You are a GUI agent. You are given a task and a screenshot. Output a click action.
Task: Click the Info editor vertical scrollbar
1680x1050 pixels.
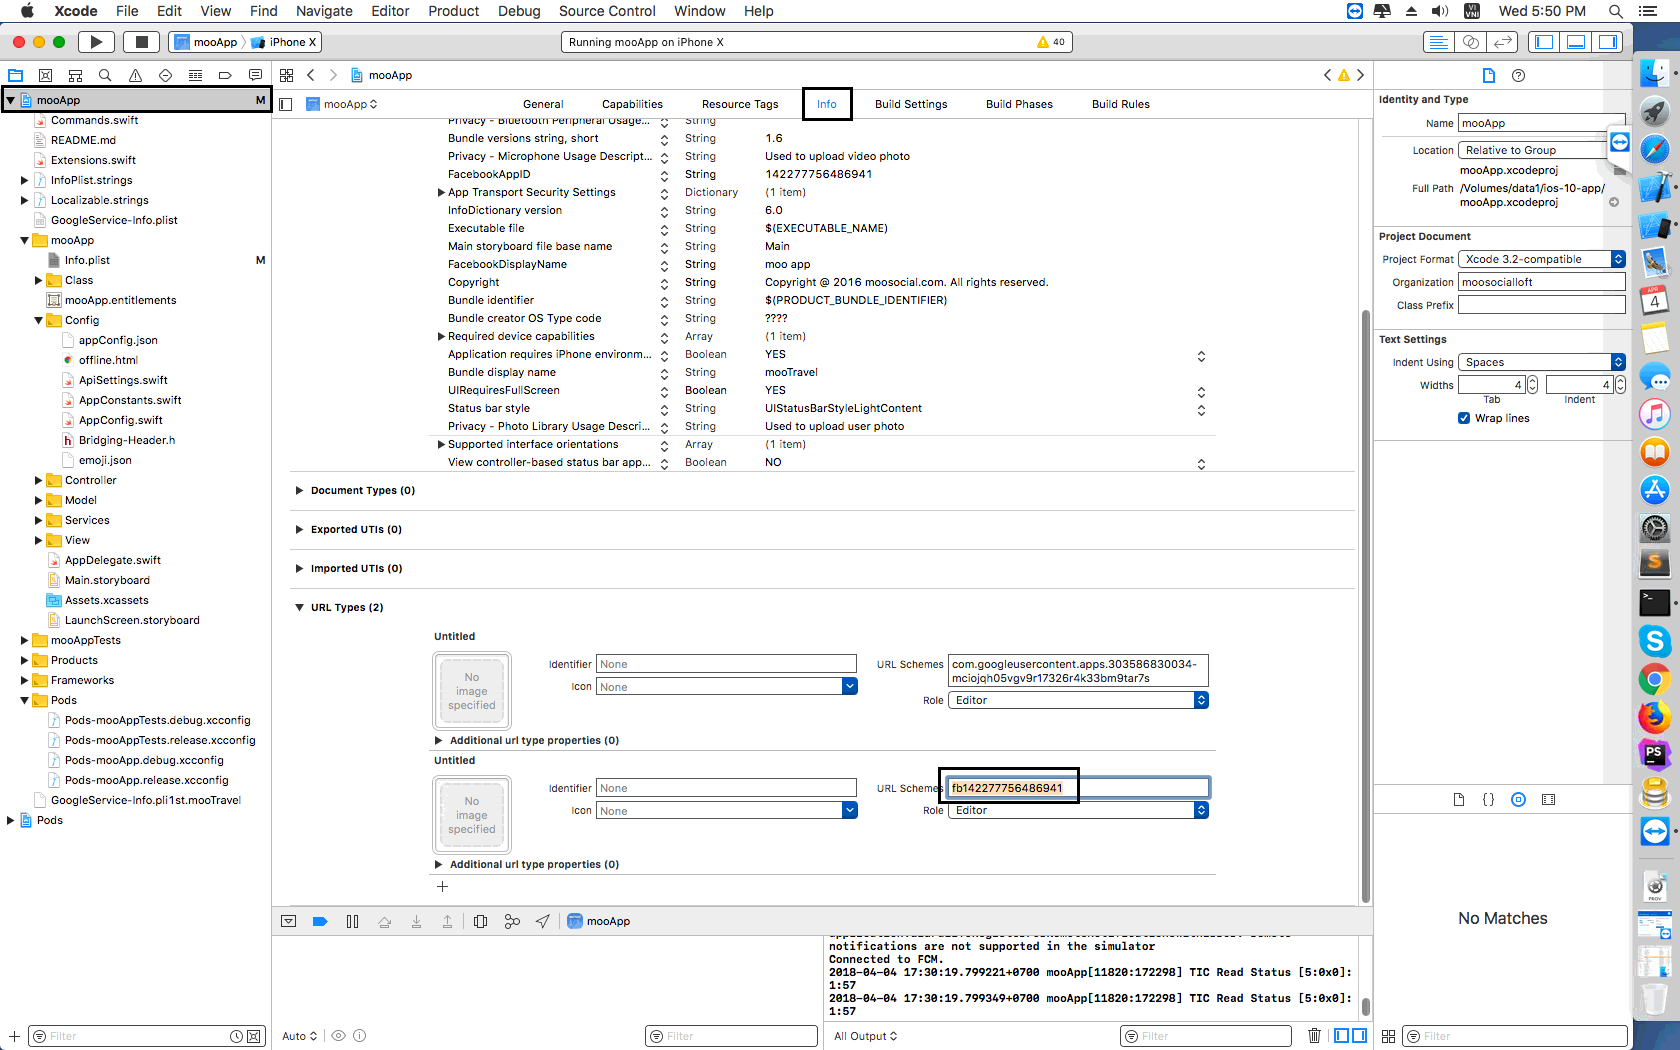1365,605
